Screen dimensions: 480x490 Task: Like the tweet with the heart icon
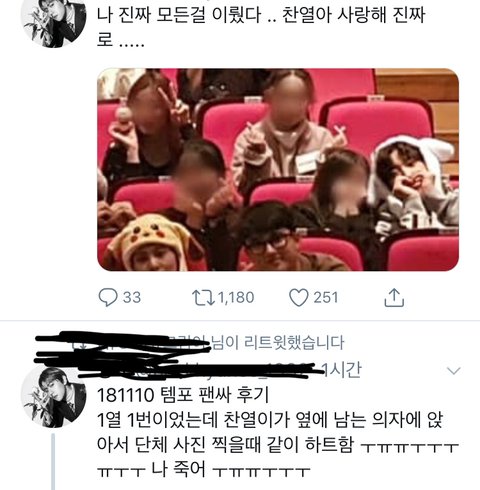pos(298,297)
